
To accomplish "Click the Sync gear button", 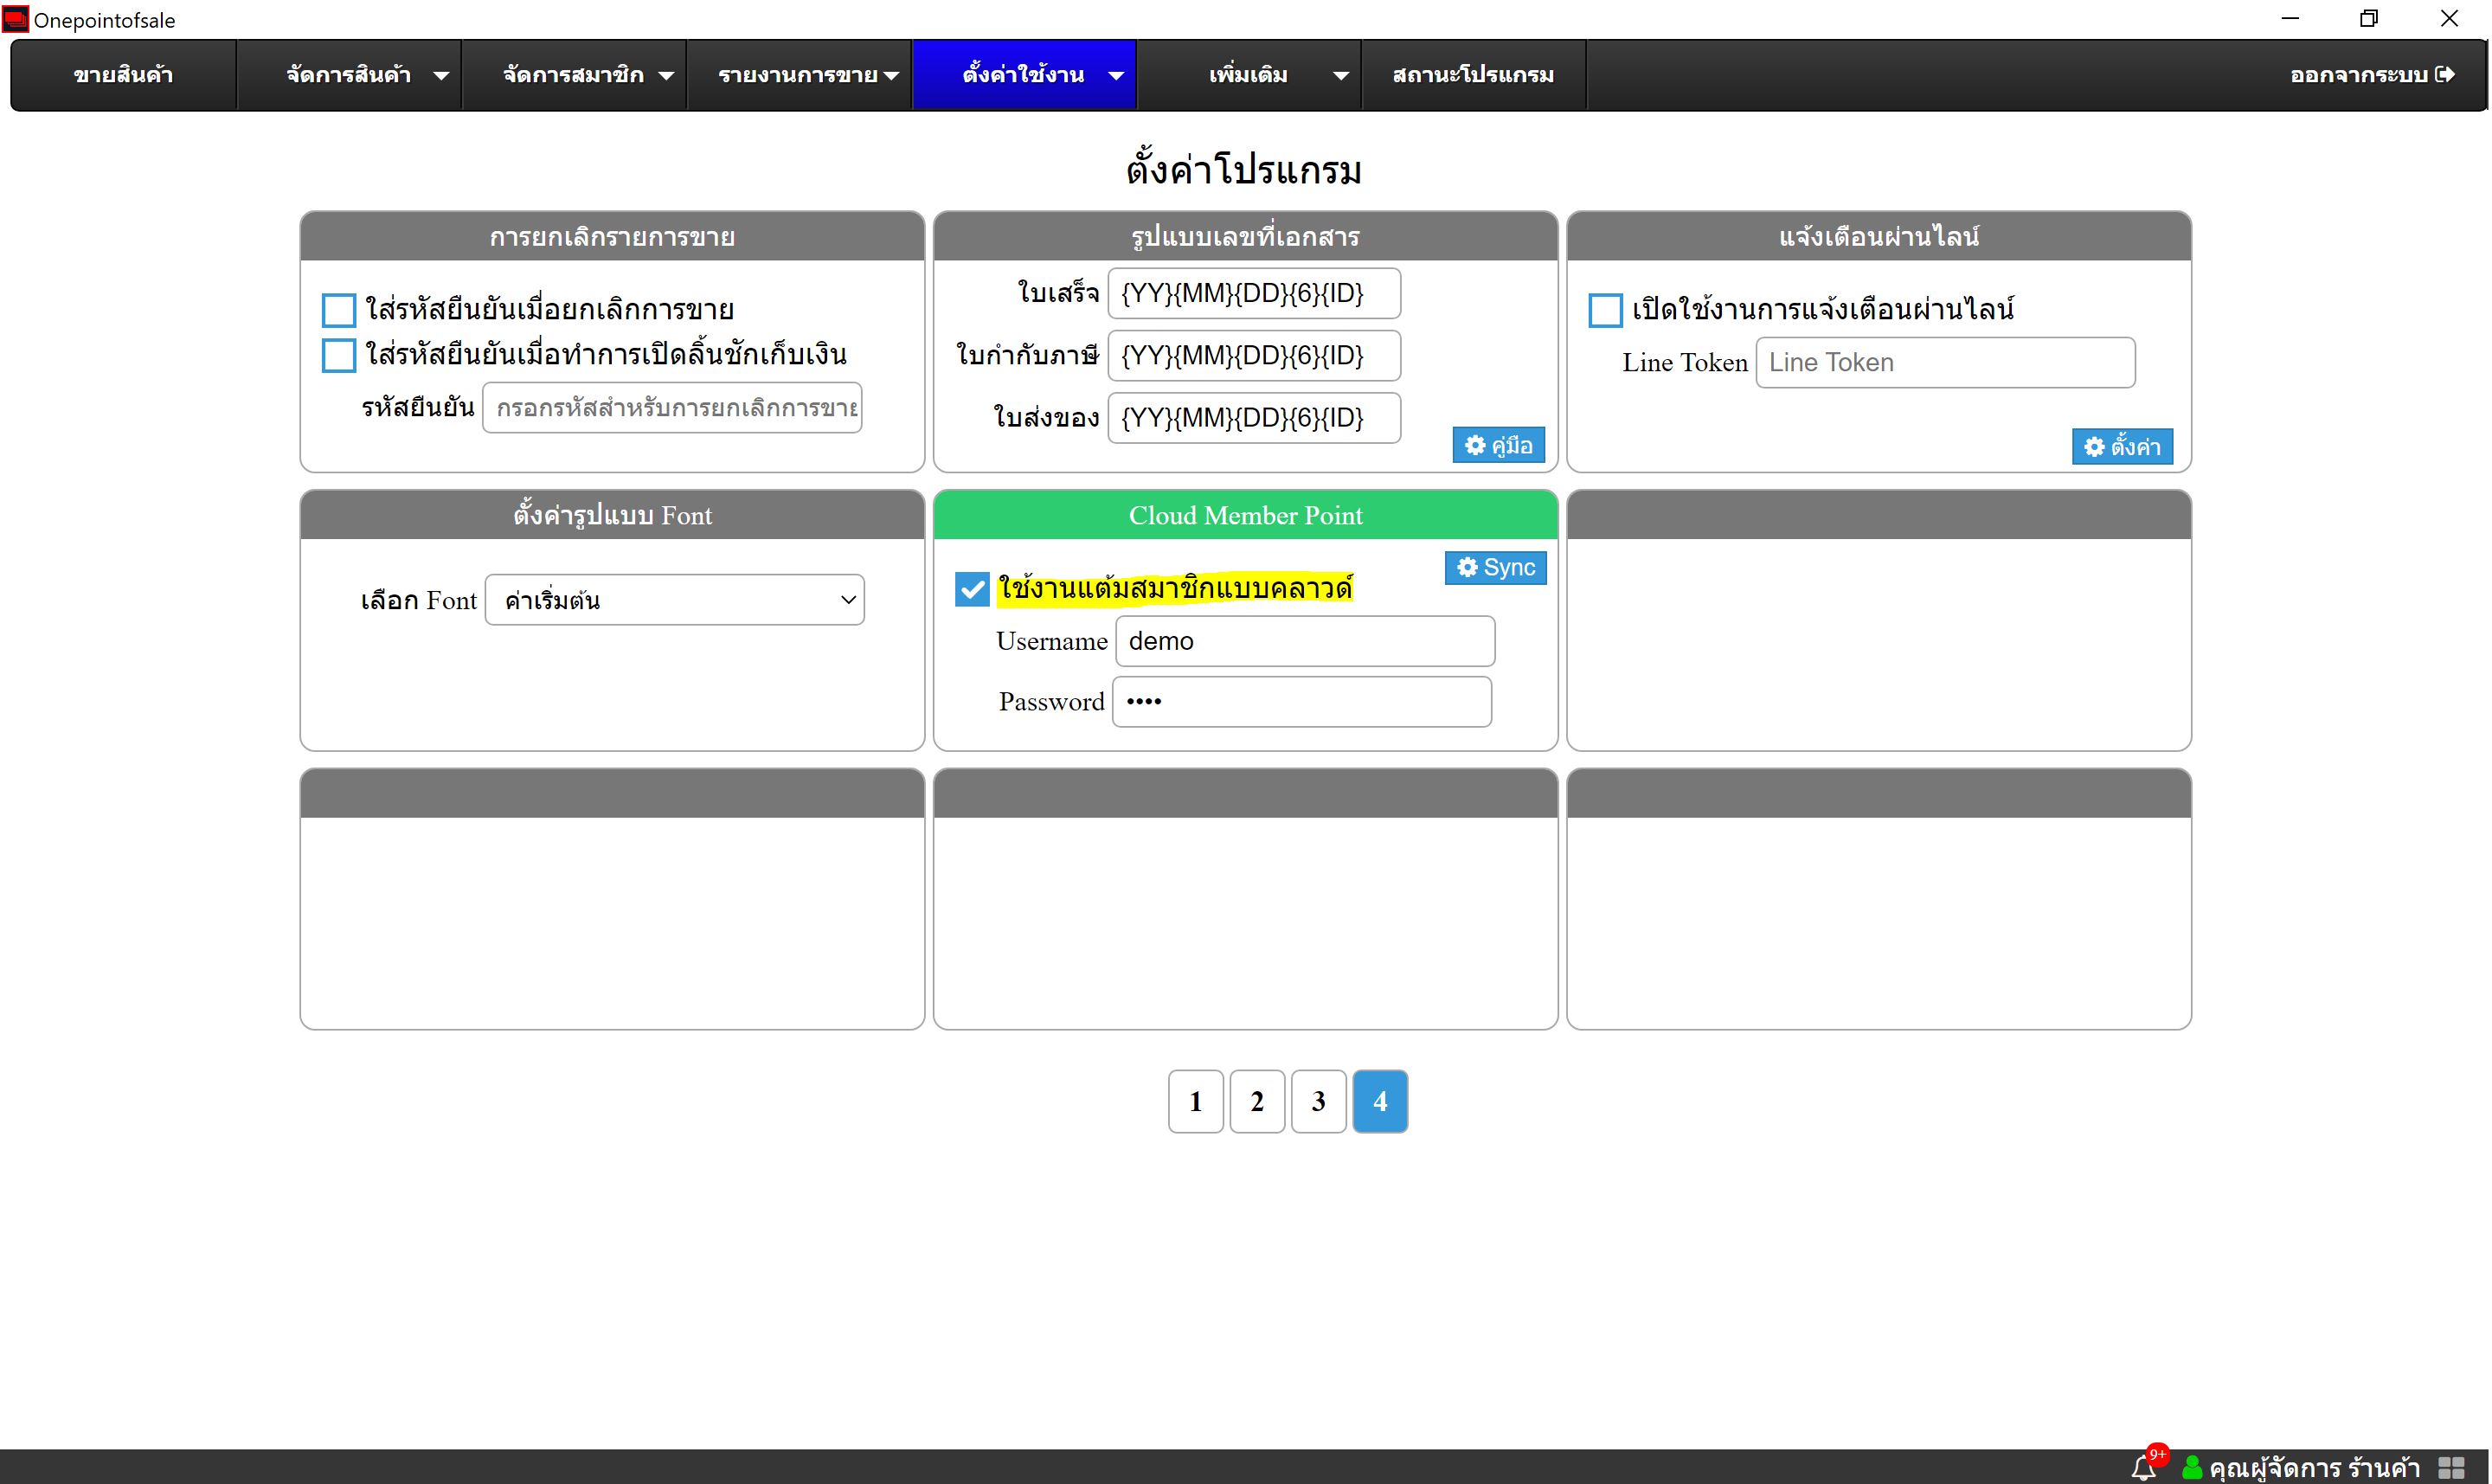I will click(1495, 568).
